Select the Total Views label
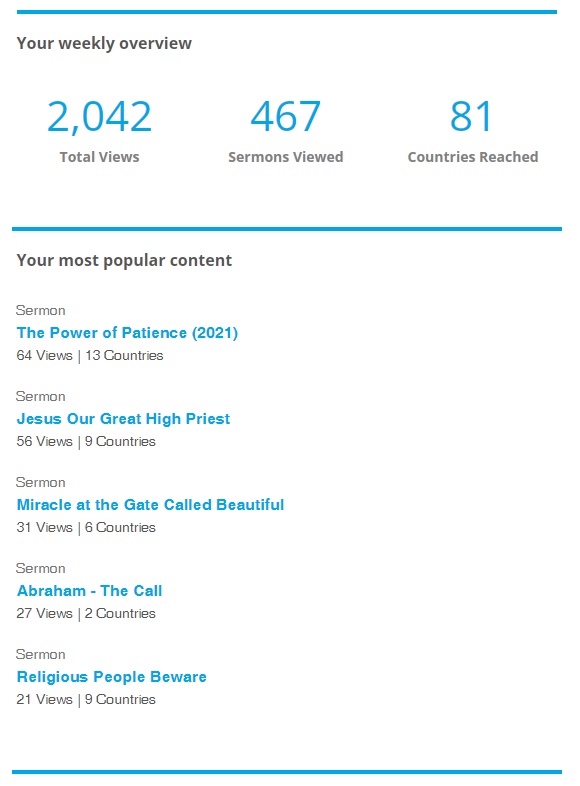580x786 pixels. 99,157
